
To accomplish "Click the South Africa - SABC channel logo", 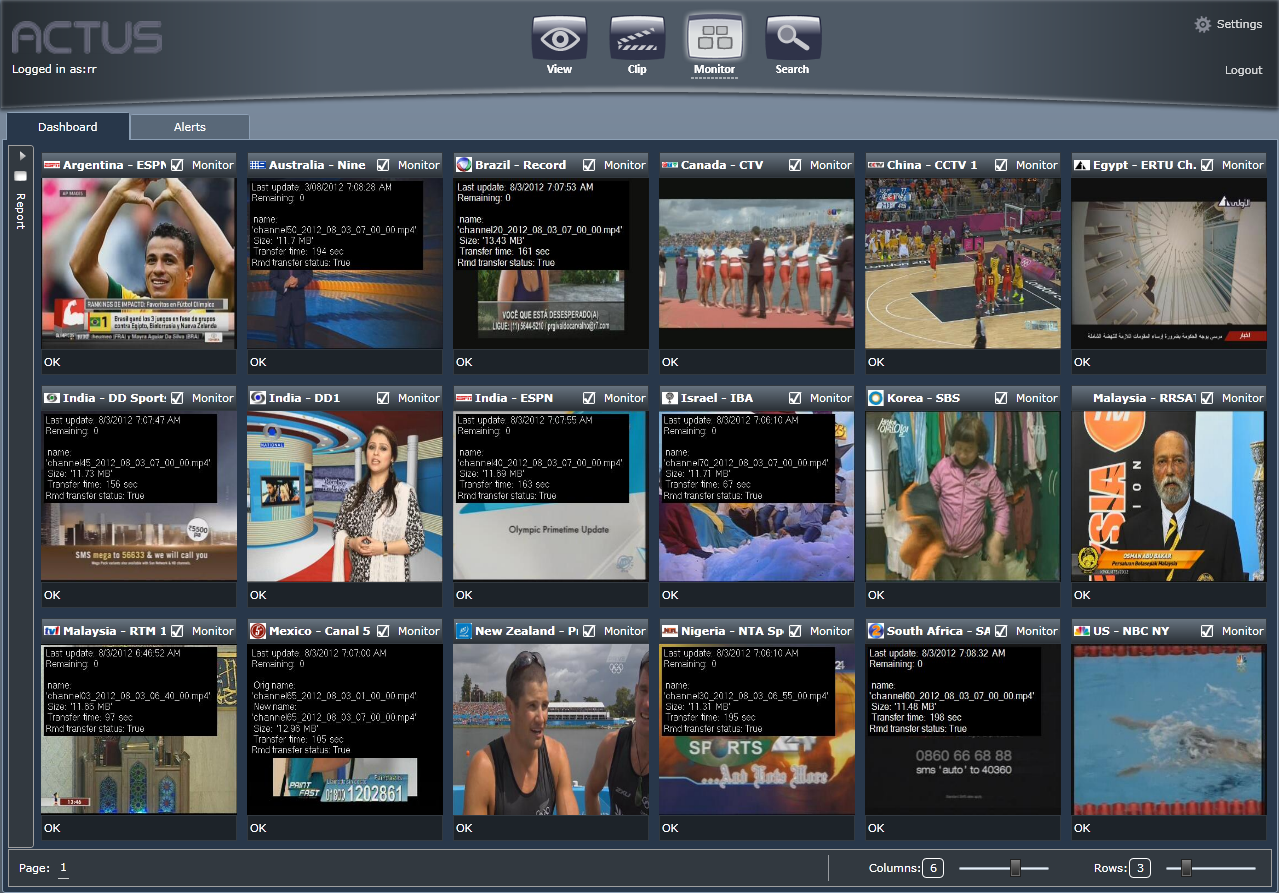I will [x=876, y=631].
